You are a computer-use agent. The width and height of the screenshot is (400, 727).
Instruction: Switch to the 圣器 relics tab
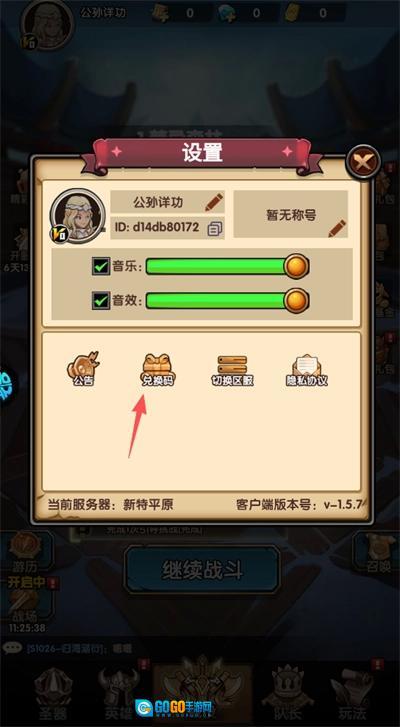tap(52, 688)
